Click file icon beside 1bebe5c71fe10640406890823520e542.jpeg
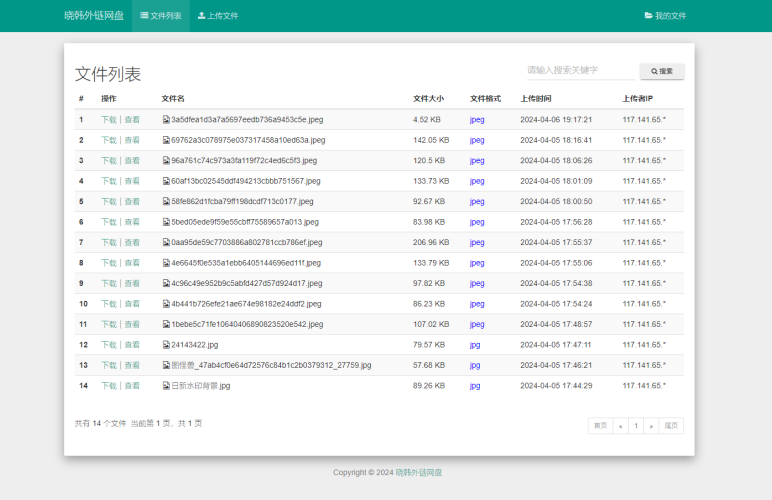 166,325
